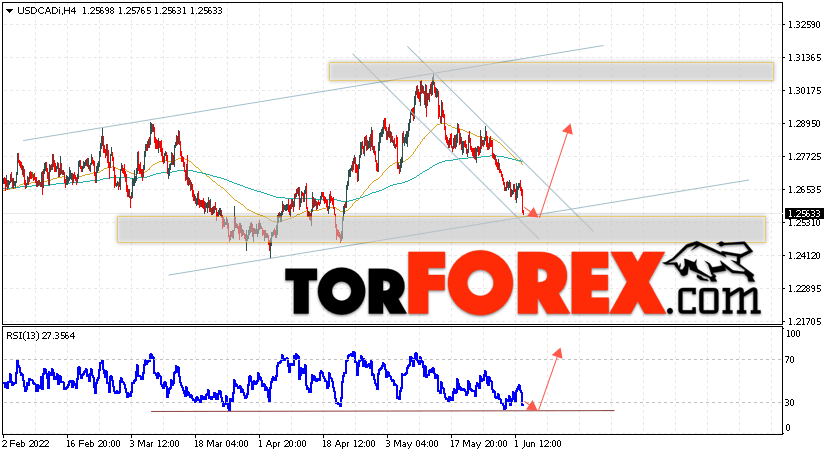Select the 1.21705 price axis label
The image size is (828, 455).
804,321
